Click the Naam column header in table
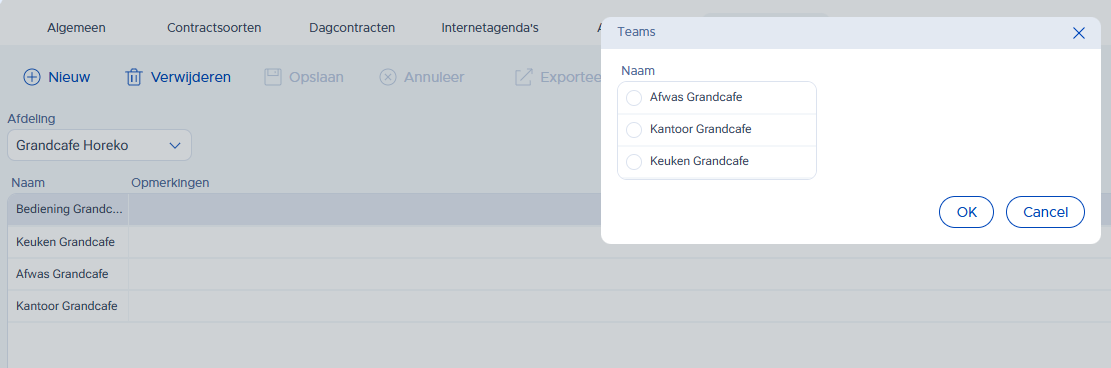 point(28,183)
